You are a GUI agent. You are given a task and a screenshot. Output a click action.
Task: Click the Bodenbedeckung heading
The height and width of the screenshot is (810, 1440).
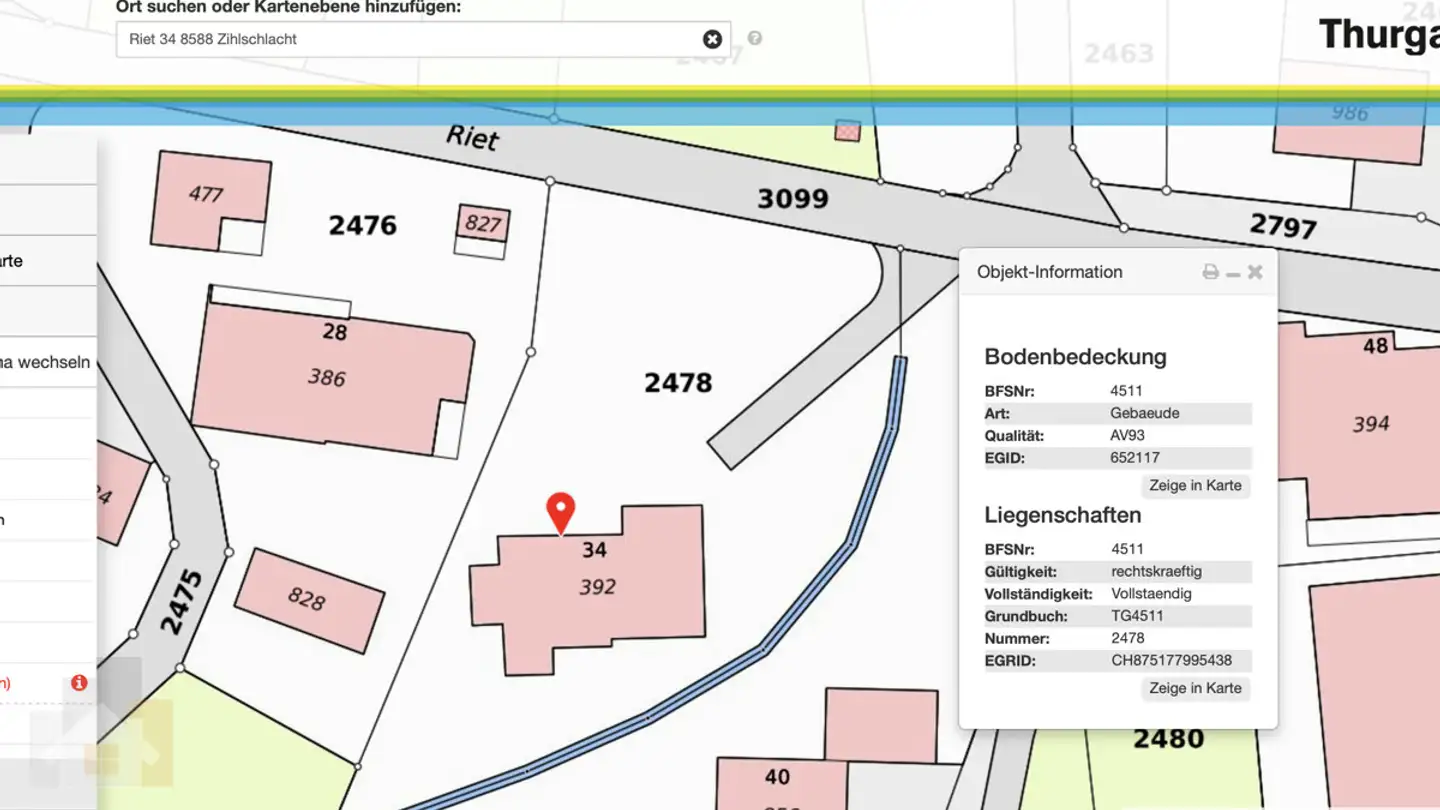pos(1075,357)
